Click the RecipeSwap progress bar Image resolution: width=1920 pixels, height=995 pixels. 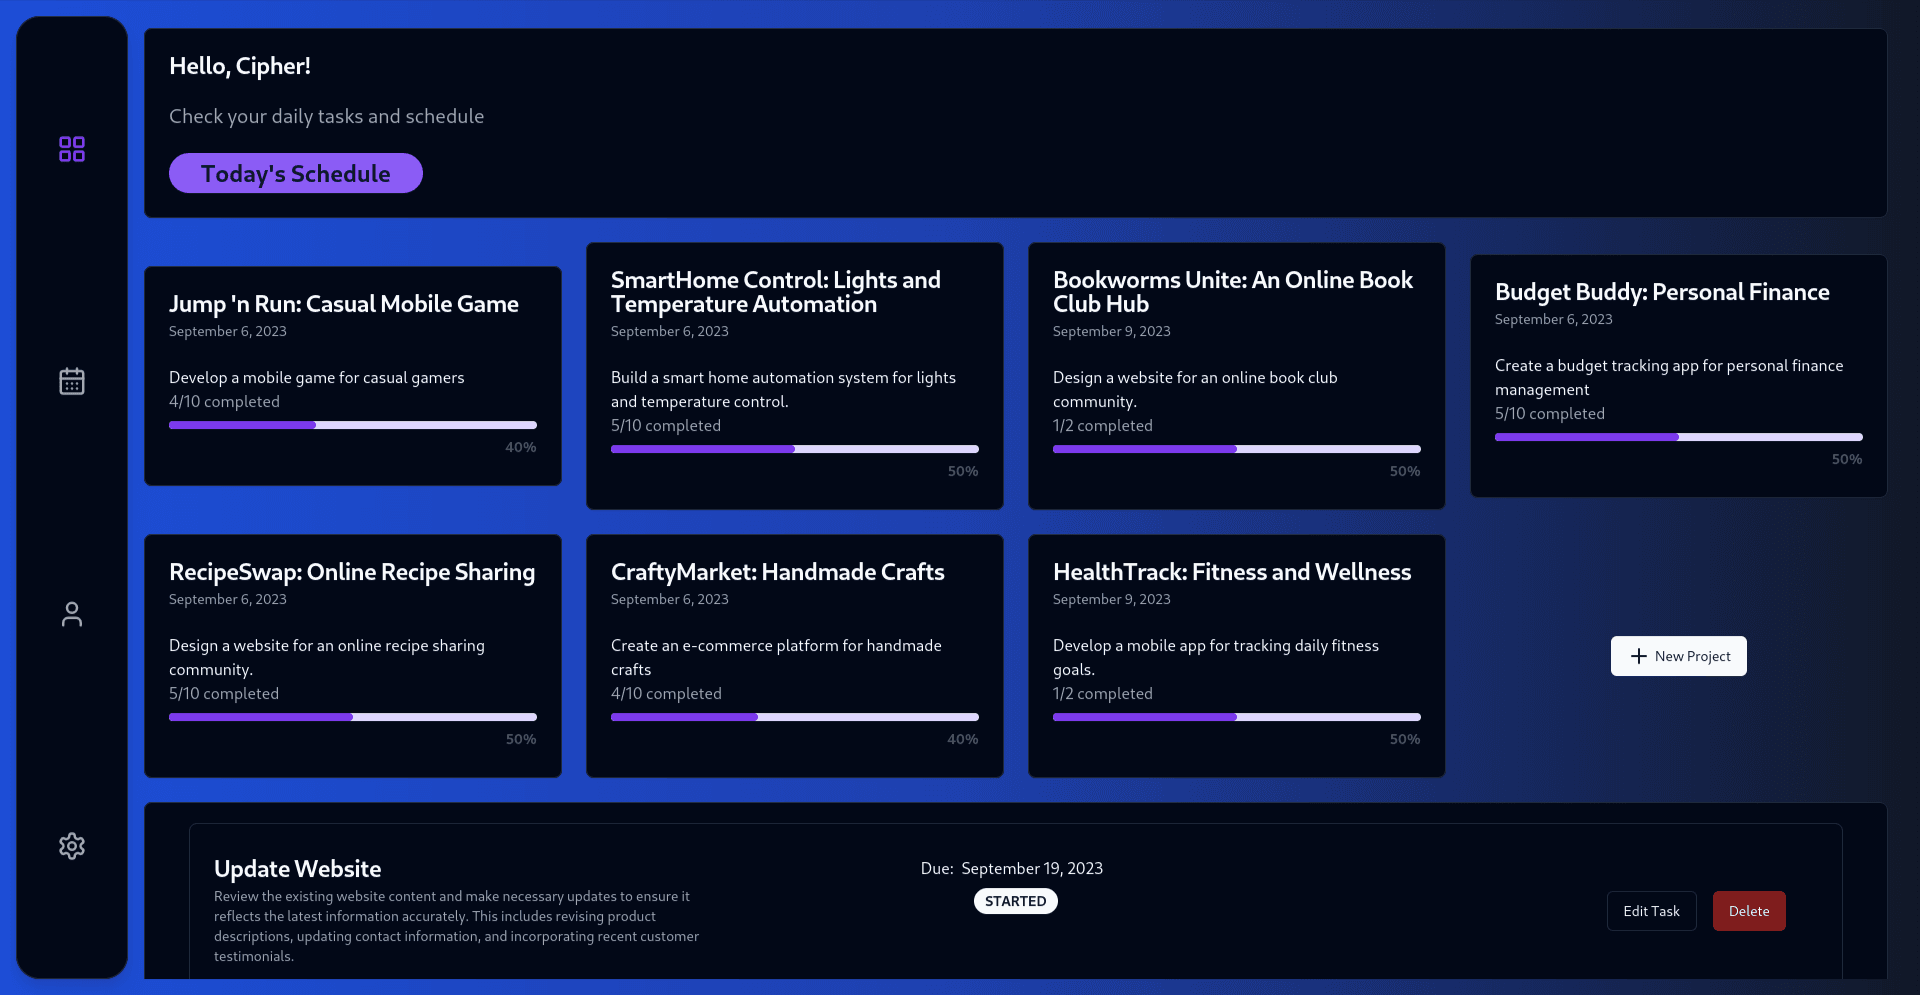[x=353, y=717]
